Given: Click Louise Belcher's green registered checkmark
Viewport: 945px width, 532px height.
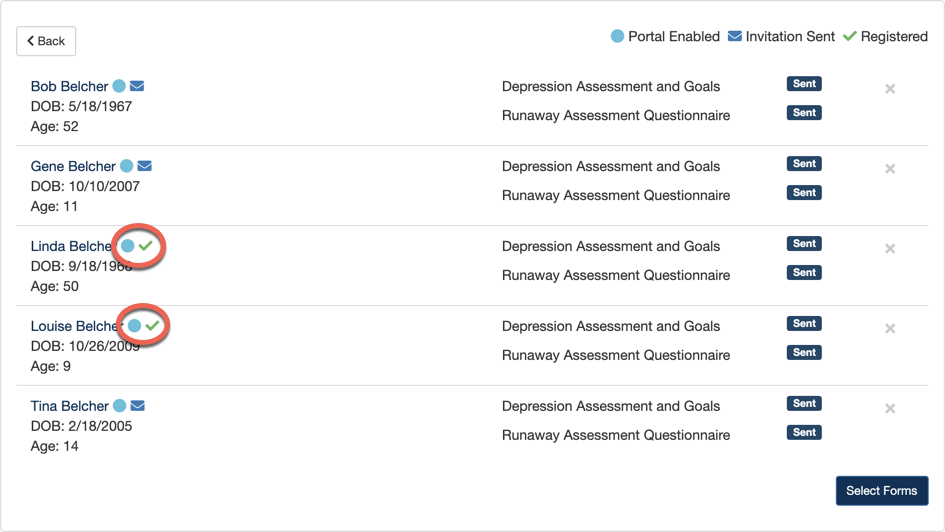Looking at the screenshot, I should [152, 326].
